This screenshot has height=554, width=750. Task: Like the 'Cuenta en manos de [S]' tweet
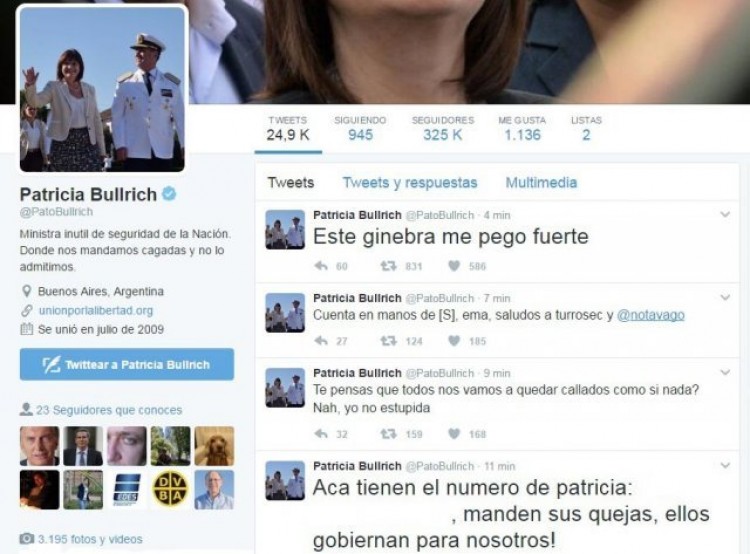click(454, 341)
